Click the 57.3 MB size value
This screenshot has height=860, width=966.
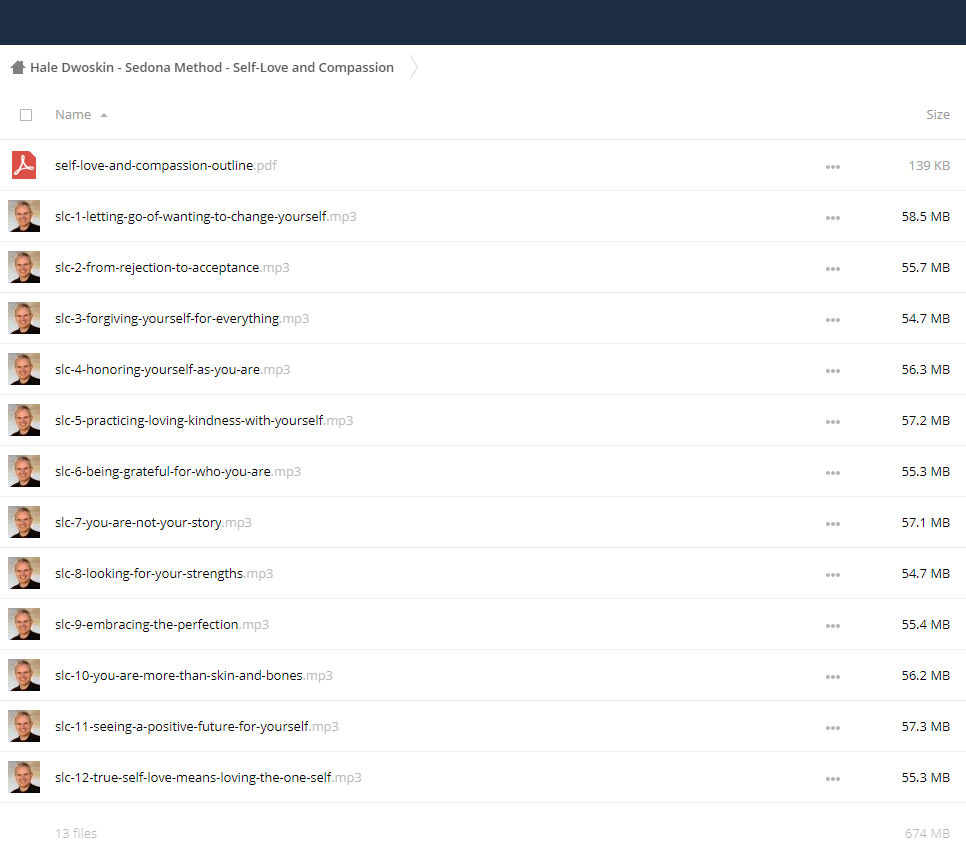925,728
